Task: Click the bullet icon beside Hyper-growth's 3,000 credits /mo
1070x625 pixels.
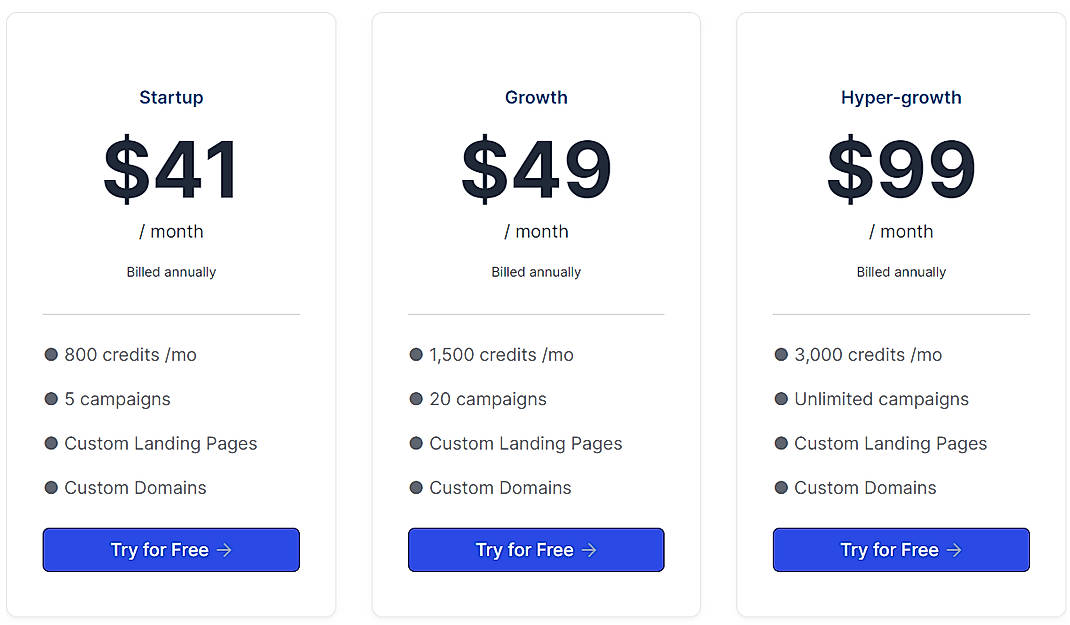Action: (781, 354)
